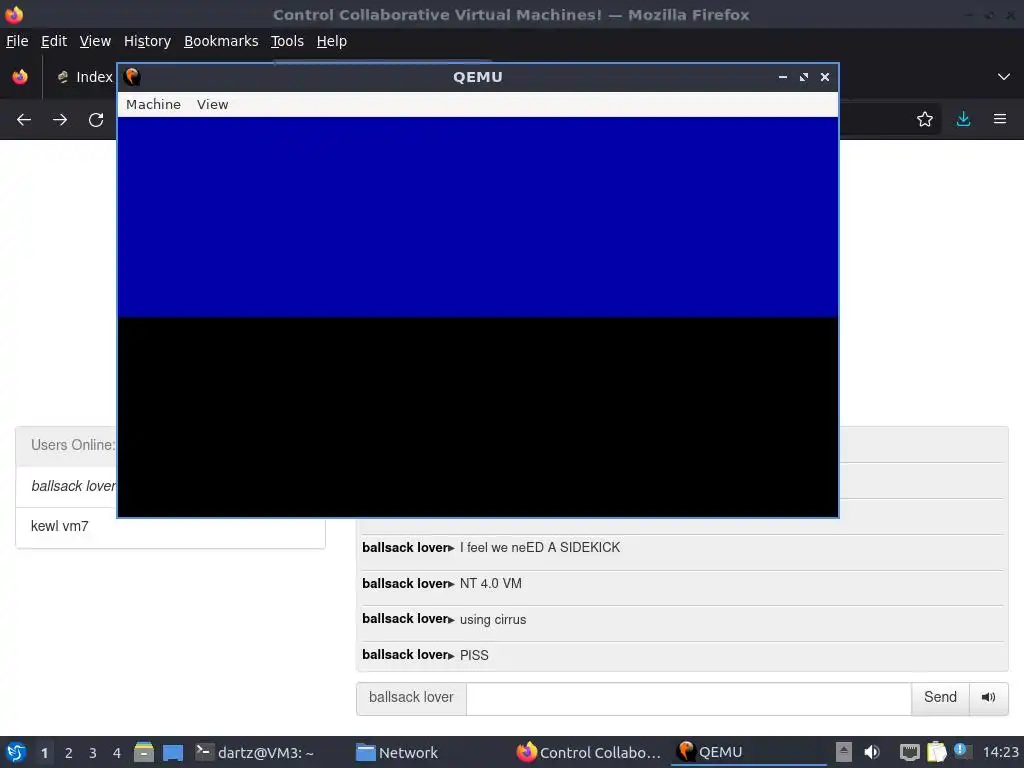
Task: Click show desktop icon in taskbar
Action: click(x=172, y=753)
